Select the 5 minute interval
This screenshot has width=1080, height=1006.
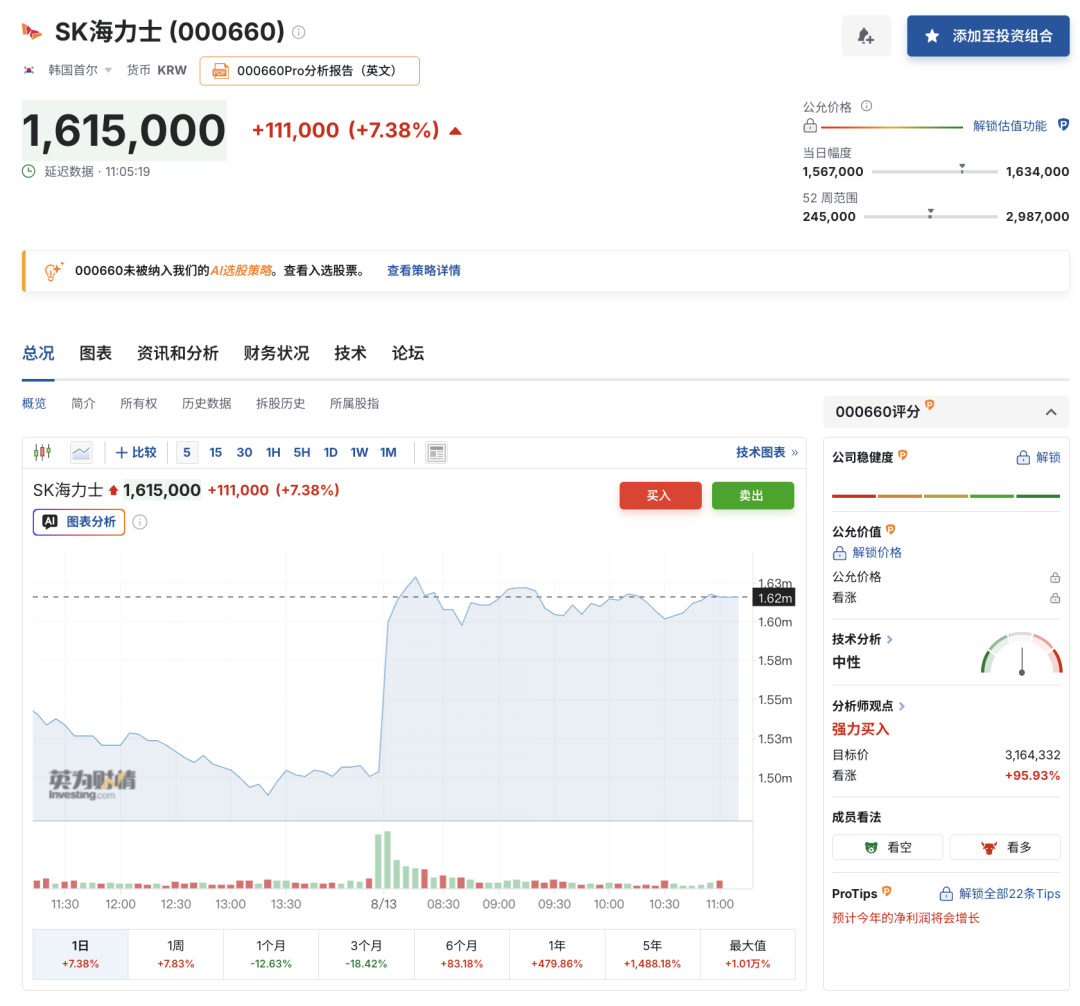(x=187, y=452)
